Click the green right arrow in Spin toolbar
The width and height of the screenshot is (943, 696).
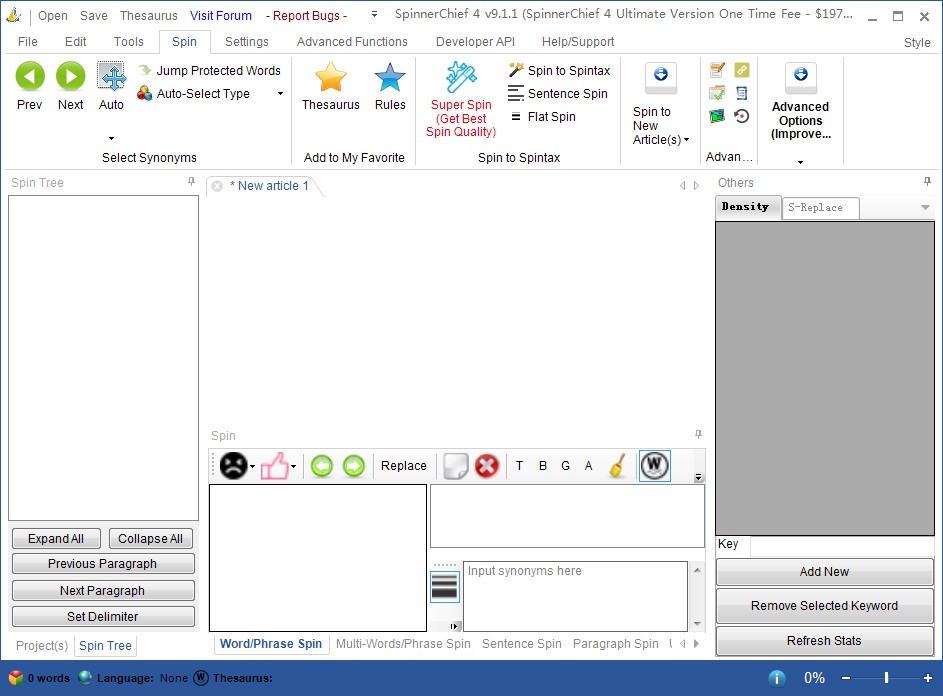tap(354, 466)
